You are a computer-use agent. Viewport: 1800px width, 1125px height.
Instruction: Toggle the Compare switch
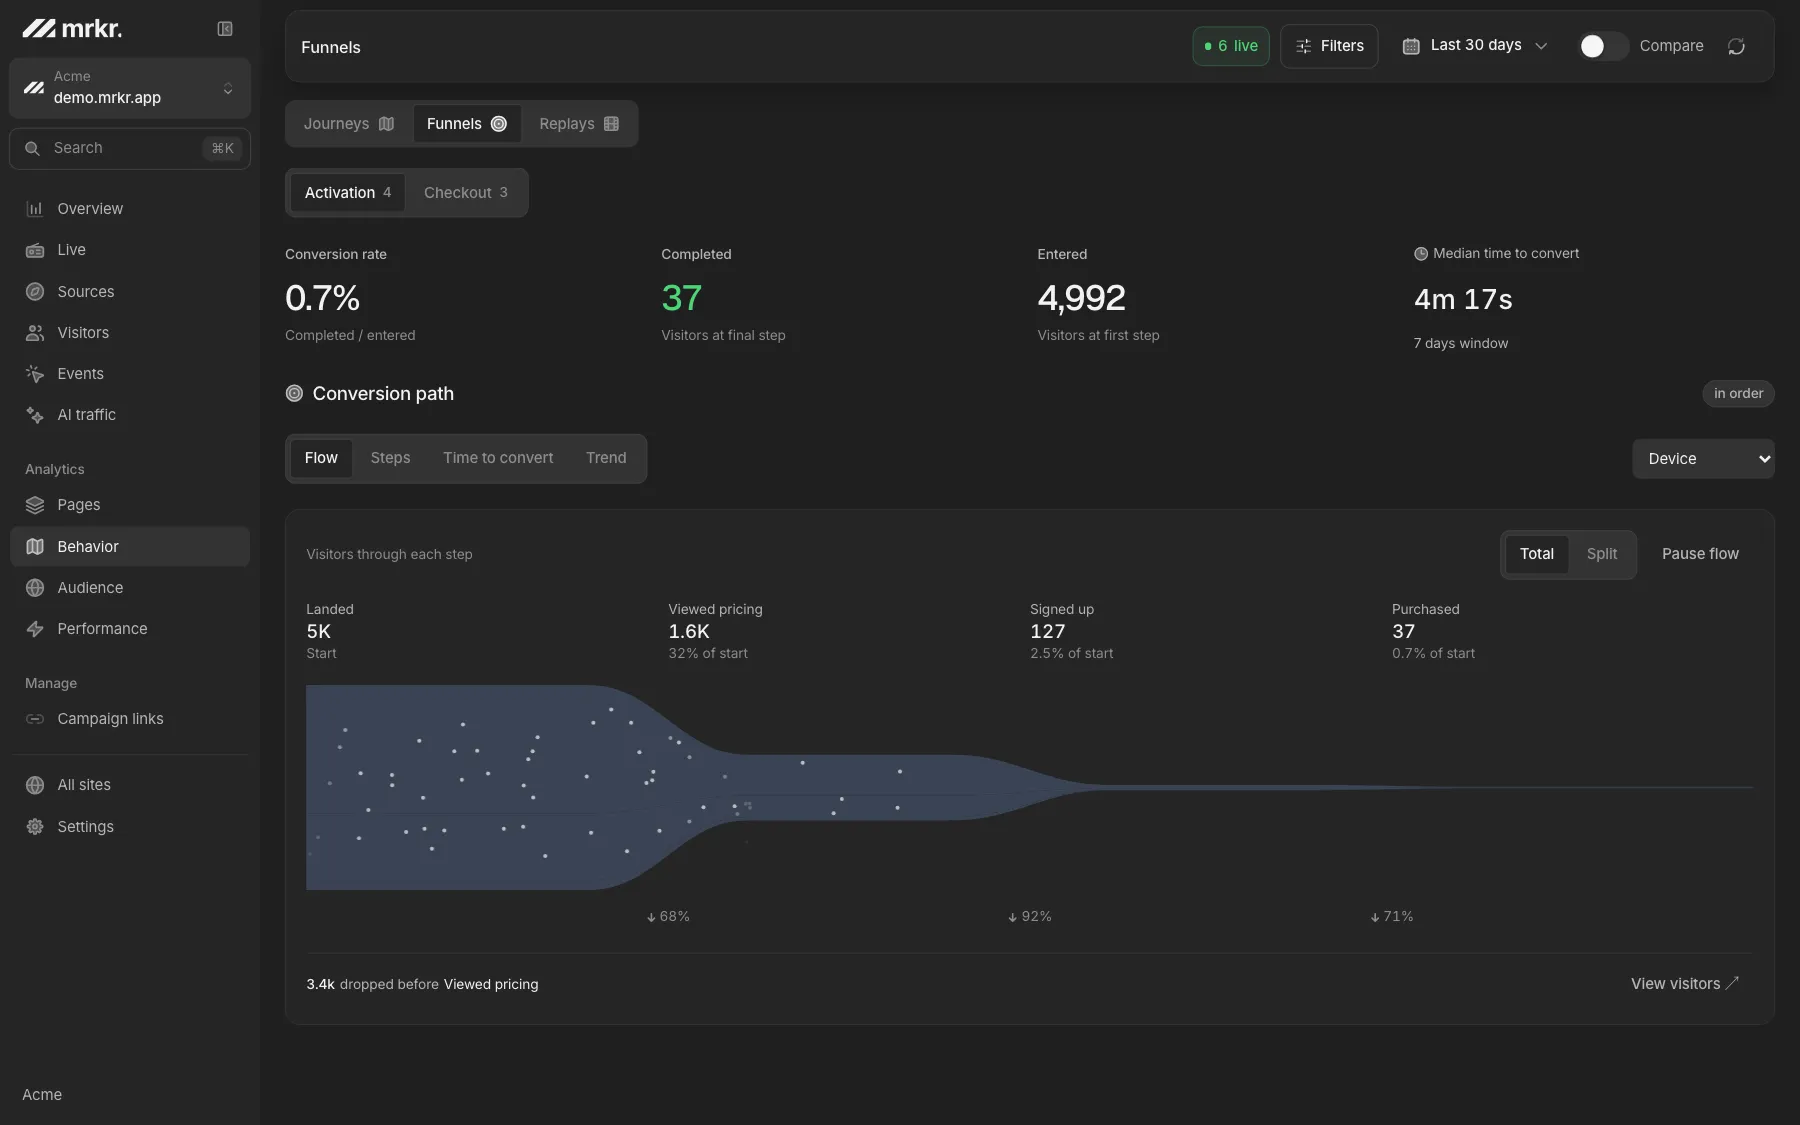click(1603, 46)
